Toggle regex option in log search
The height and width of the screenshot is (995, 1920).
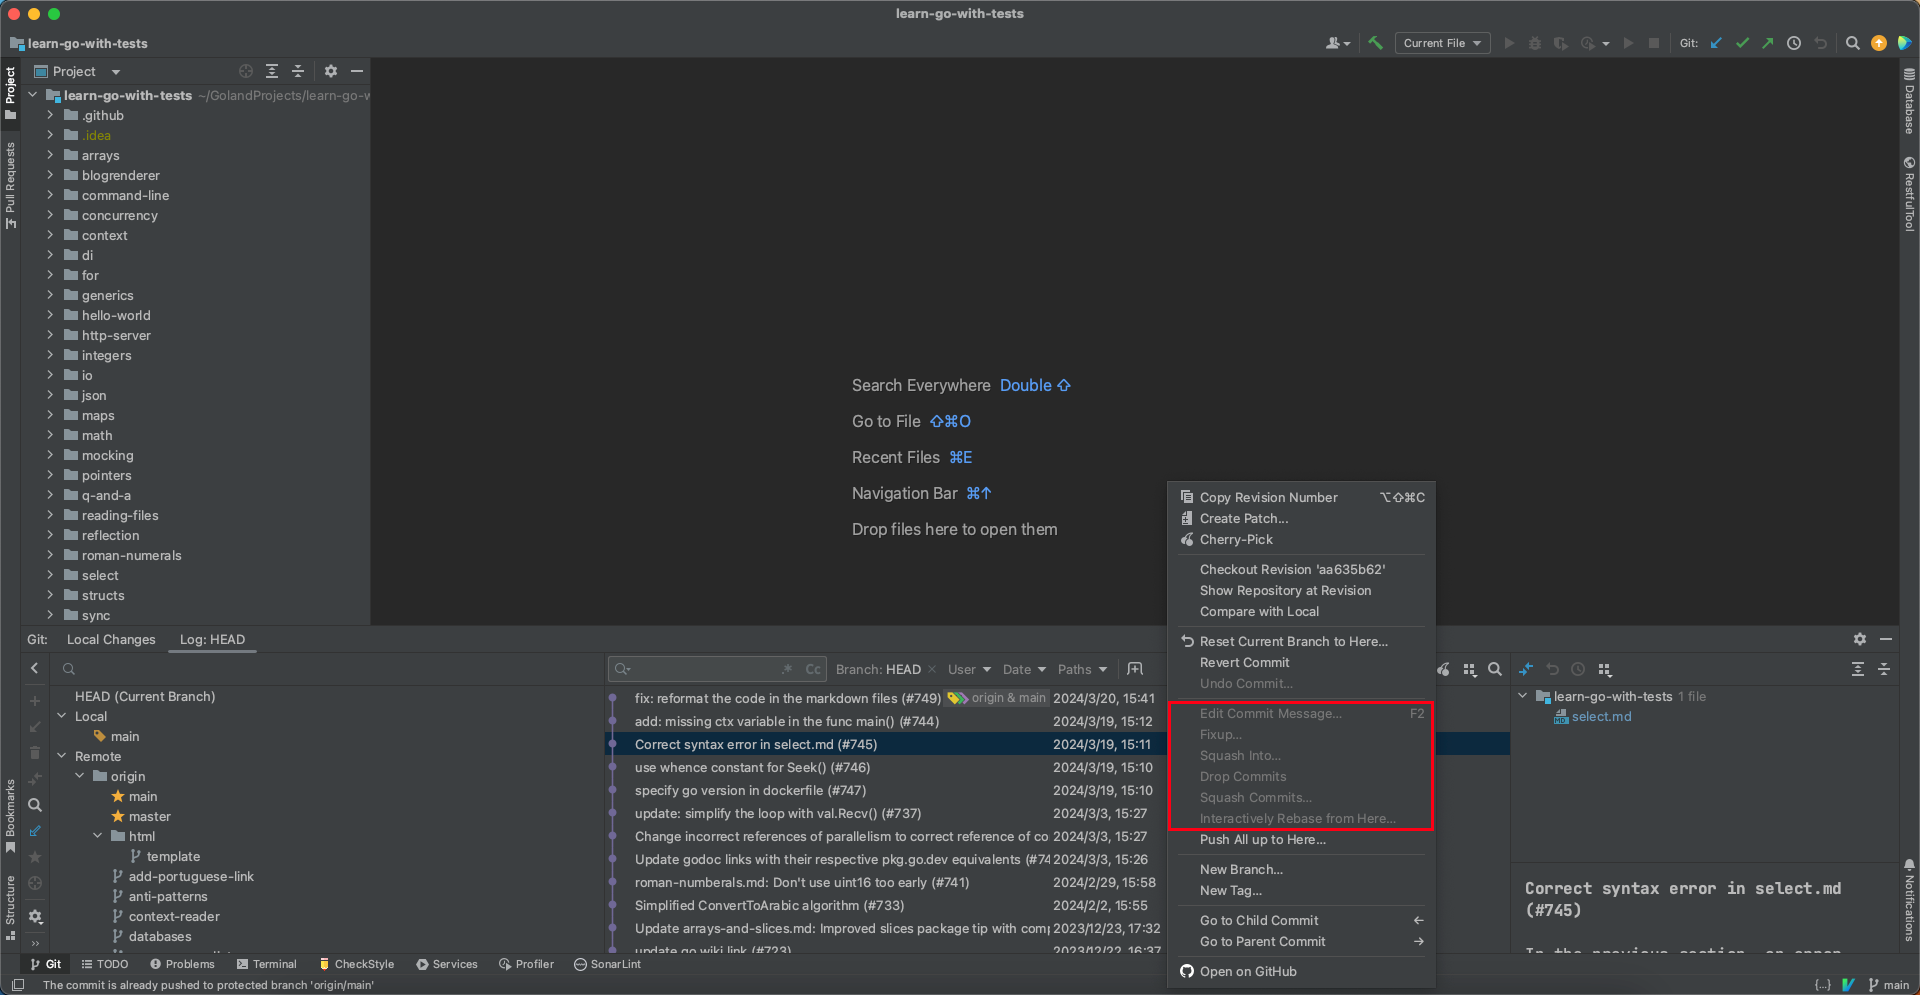tap(787, 669)
